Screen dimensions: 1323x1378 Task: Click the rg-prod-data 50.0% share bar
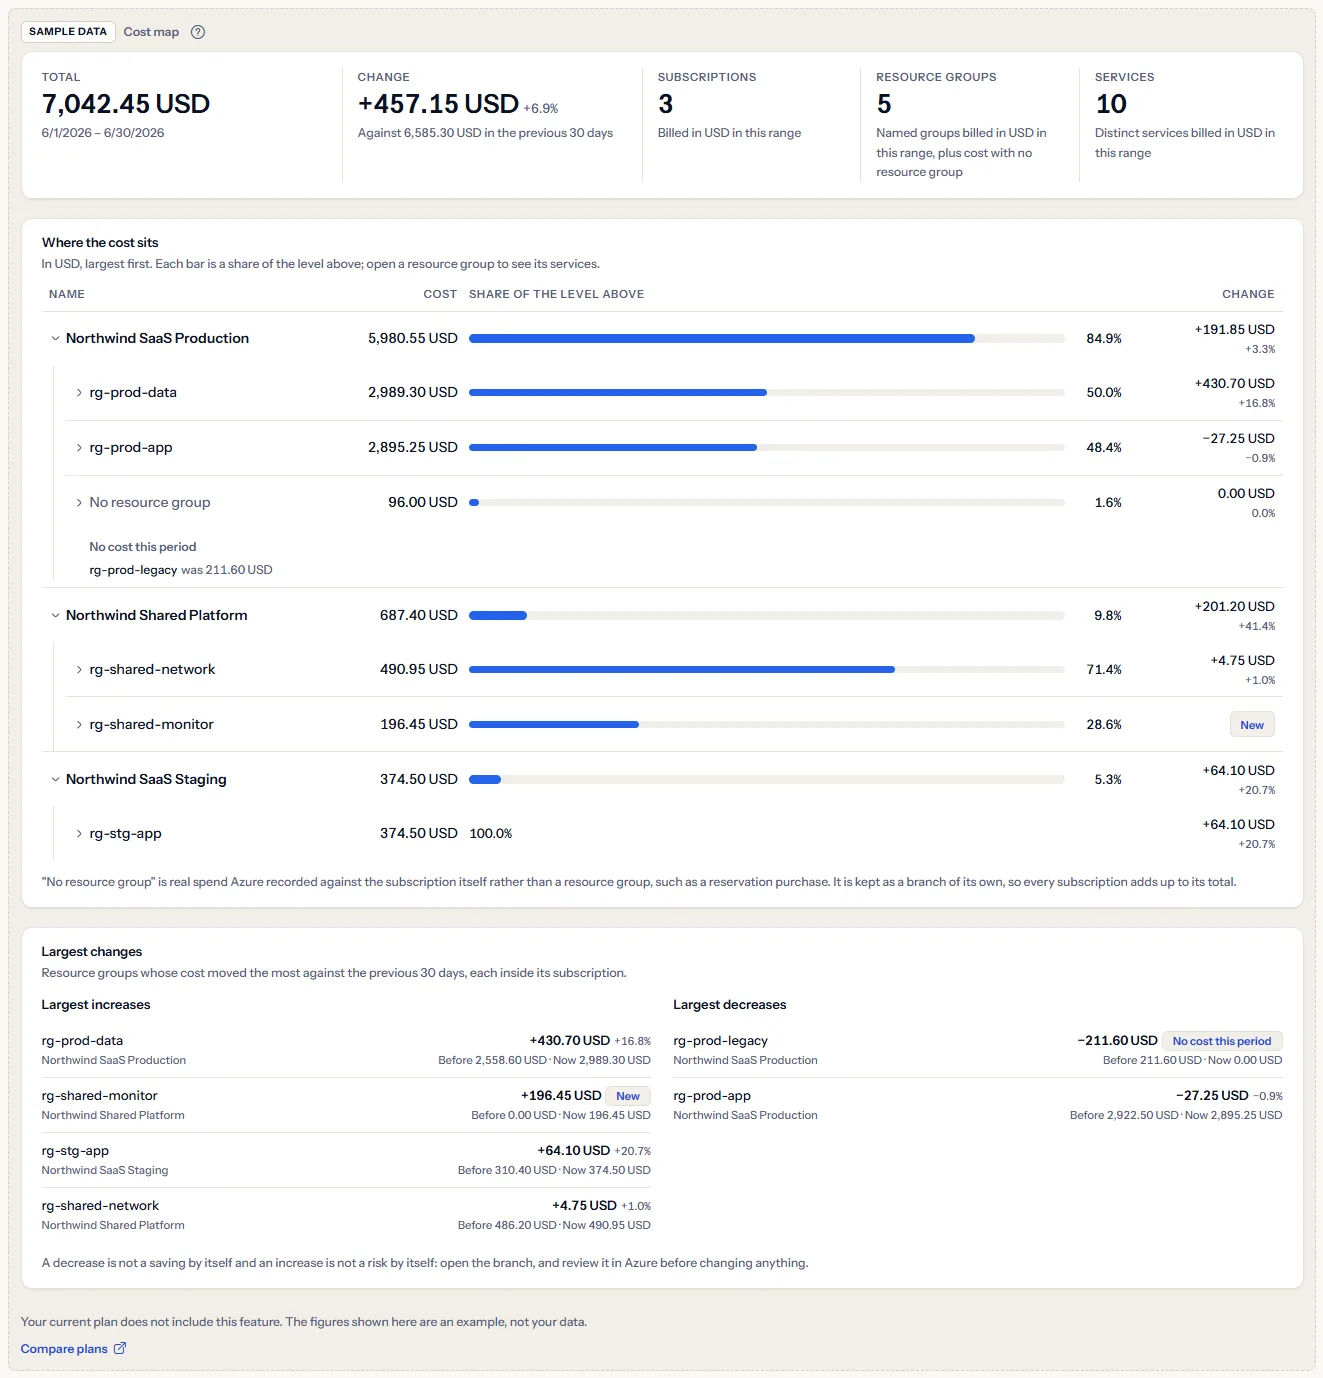point(767,393)
